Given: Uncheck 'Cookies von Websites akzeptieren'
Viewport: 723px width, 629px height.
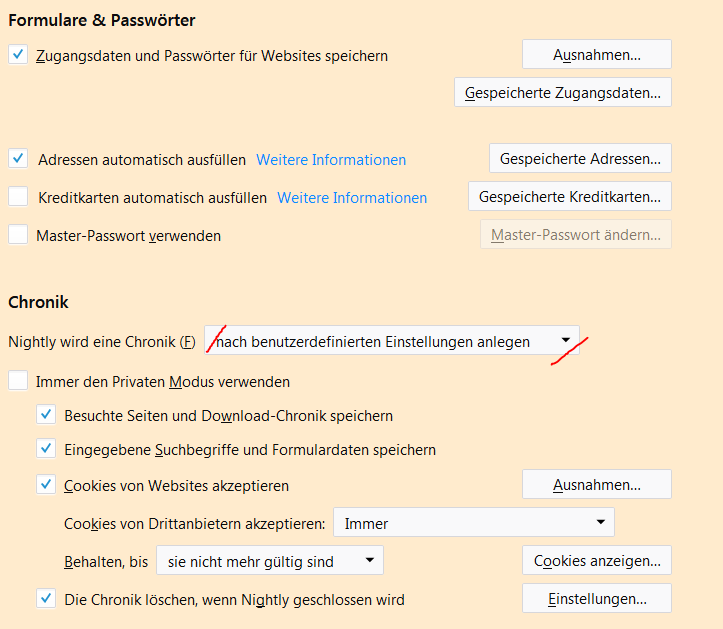Looking at the screenshot, I should click(46, 485).
